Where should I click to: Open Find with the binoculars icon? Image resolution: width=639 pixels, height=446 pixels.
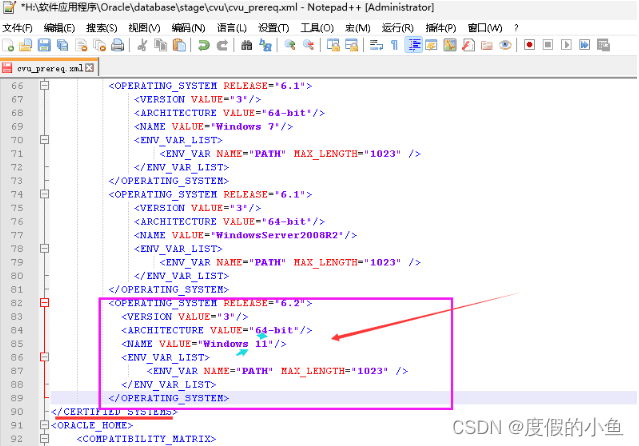point(247,45)
